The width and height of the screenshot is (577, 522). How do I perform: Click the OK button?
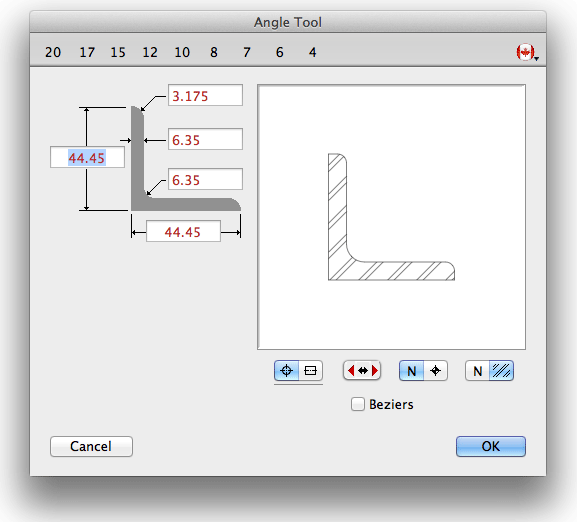click(491, 446)
